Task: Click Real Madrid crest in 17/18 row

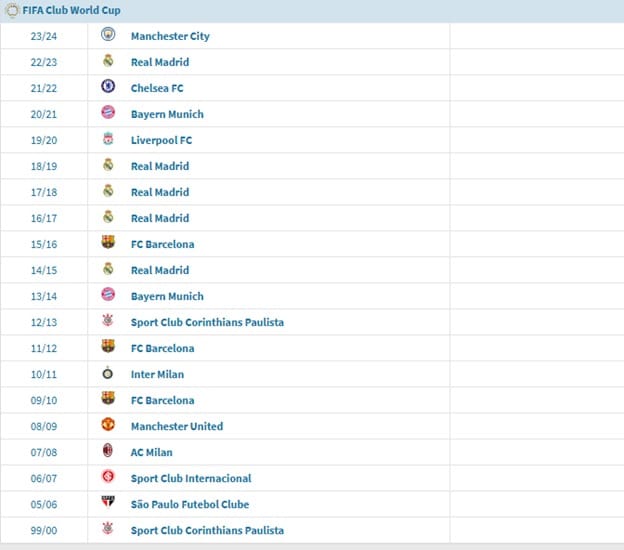Action: pos(108,190)
